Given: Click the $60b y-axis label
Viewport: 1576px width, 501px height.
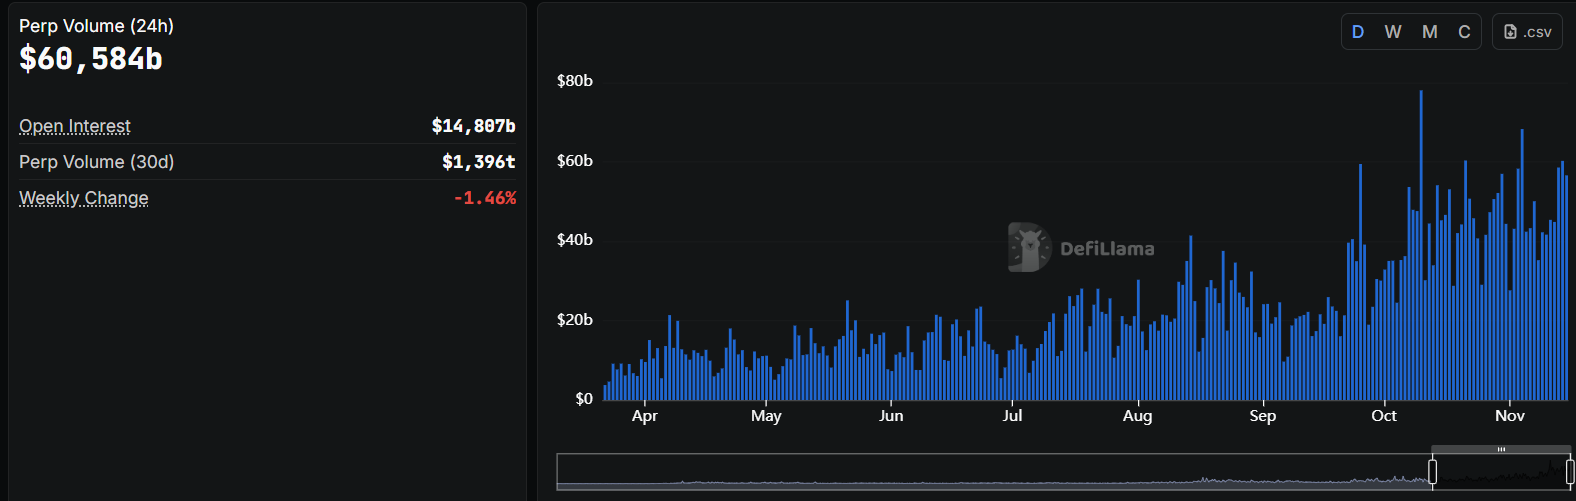Looking at the screenshot, I should click(575, 161).
